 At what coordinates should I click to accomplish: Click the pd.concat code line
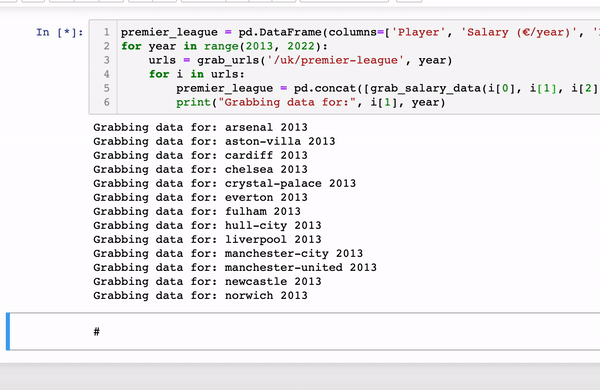[388, 88]
